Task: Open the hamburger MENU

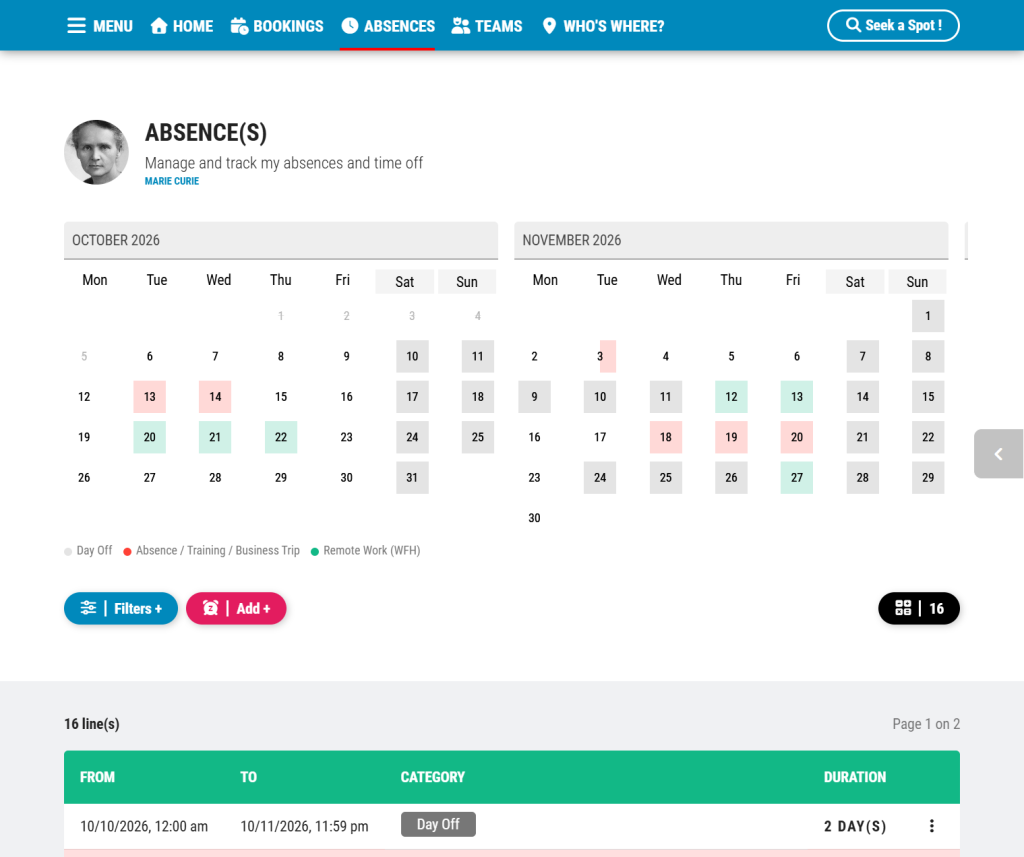Action: (100, 26)
